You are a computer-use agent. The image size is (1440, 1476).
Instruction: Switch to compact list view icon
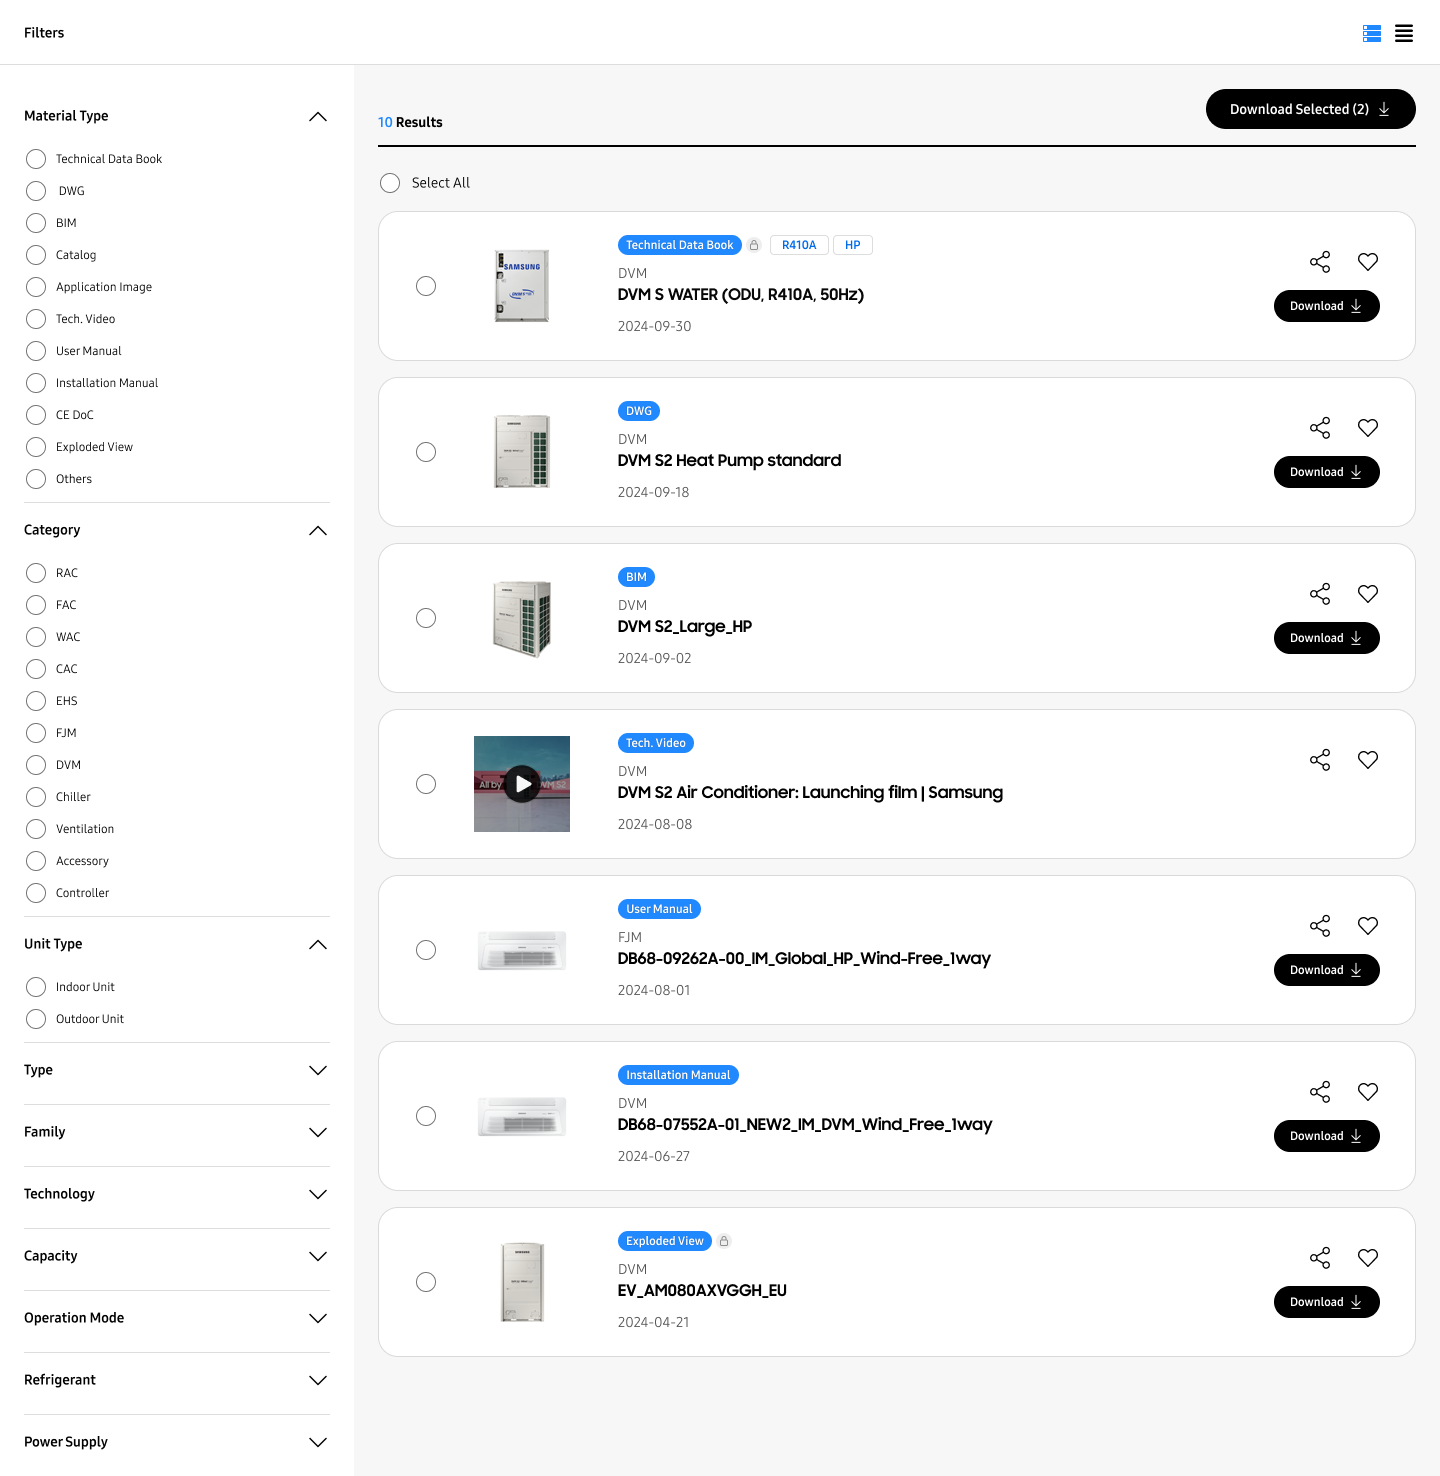tap(1404, 34)
